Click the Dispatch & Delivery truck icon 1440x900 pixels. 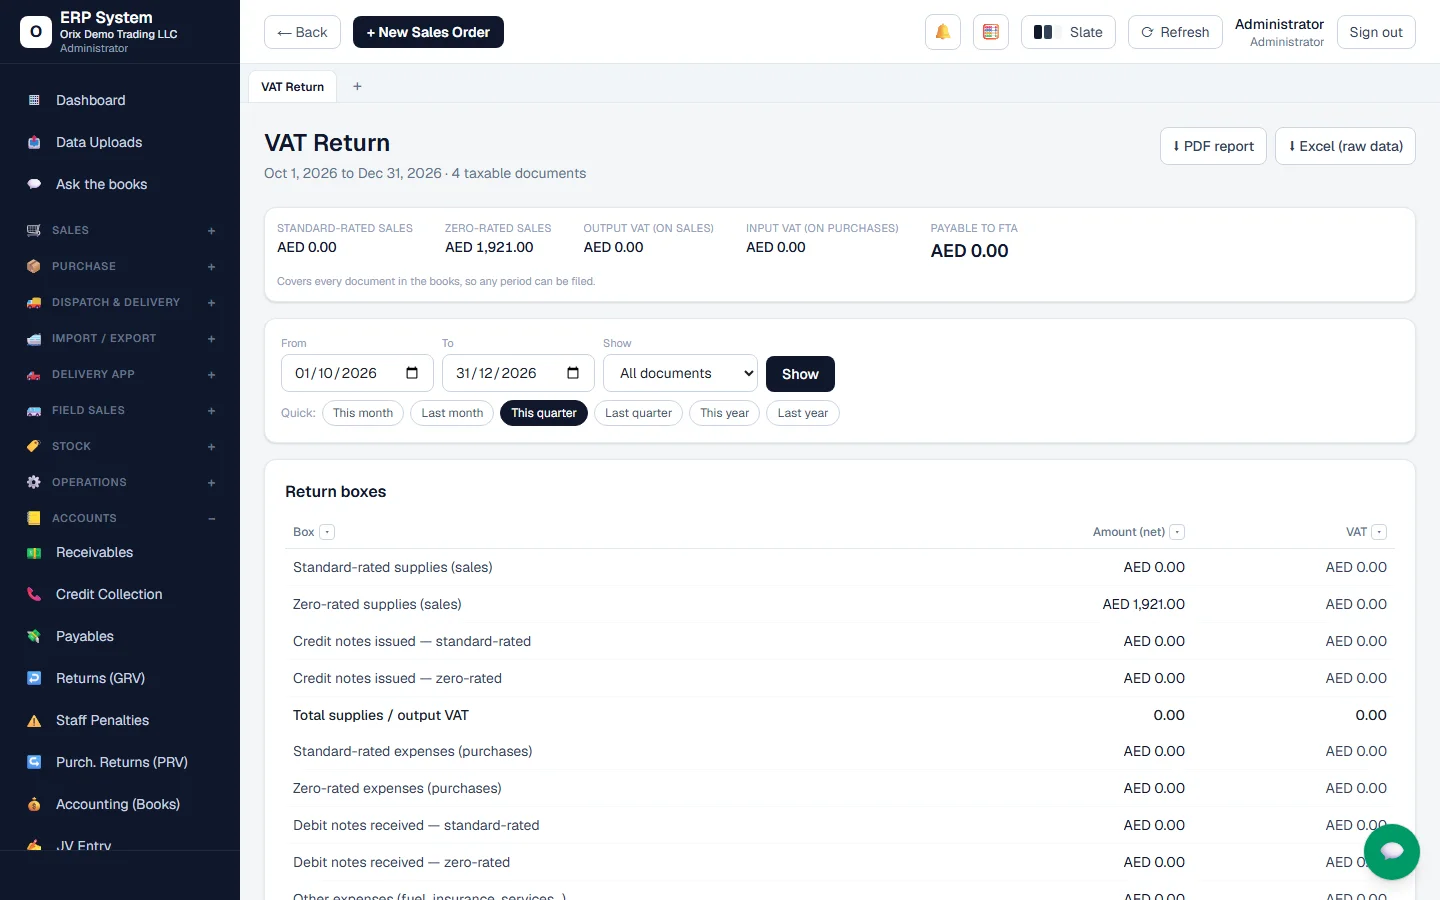coord(34,302)
